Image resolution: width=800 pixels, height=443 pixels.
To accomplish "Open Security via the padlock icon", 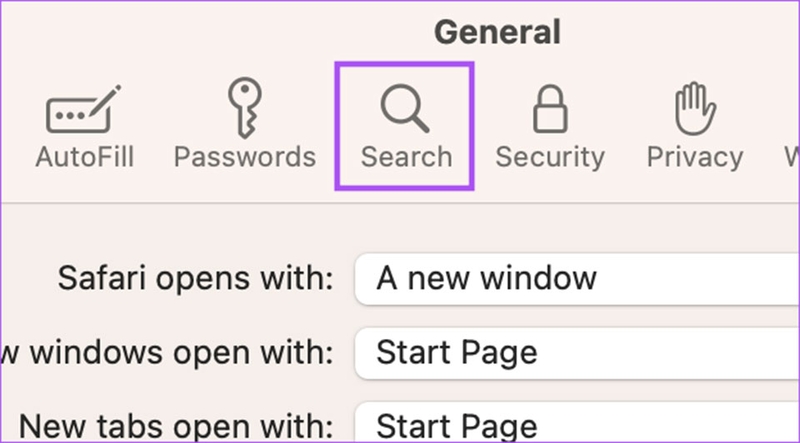I will (x=550, y=109).
